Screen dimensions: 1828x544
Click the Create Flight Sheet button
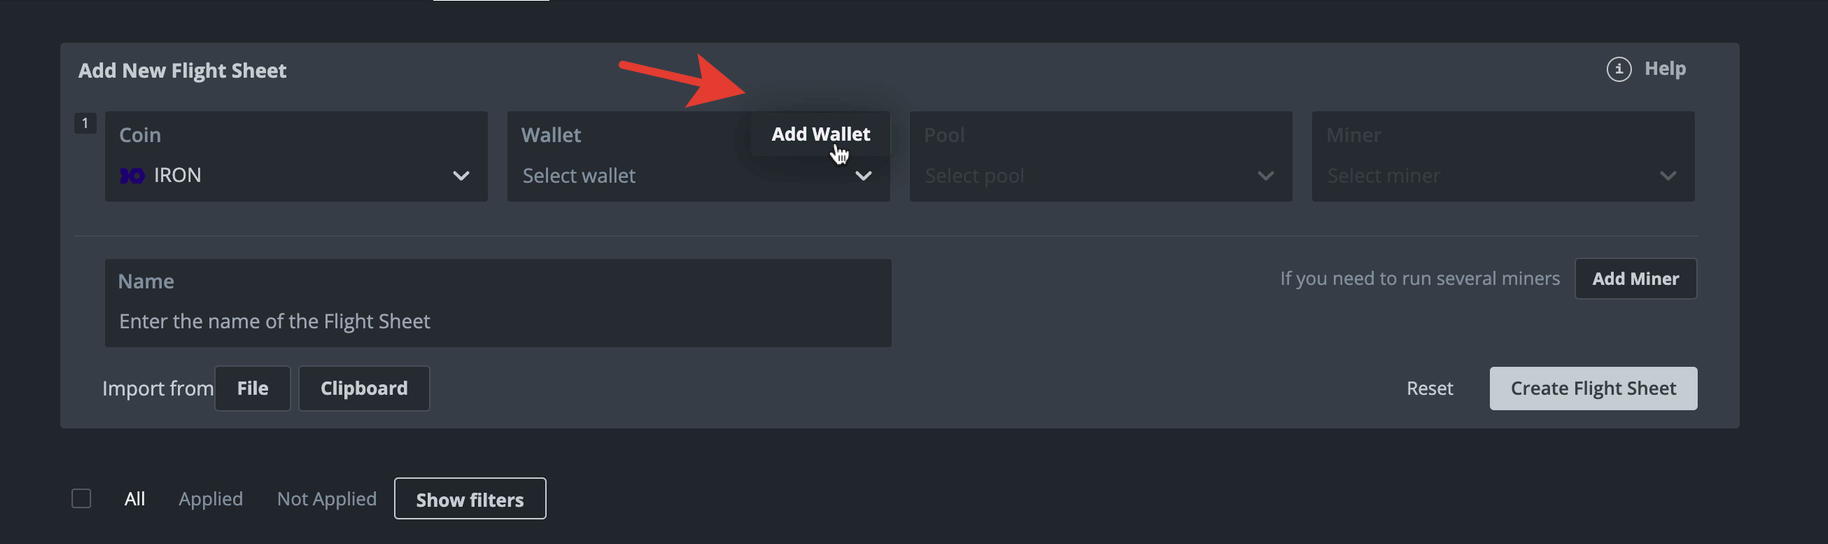point(1593,388)
